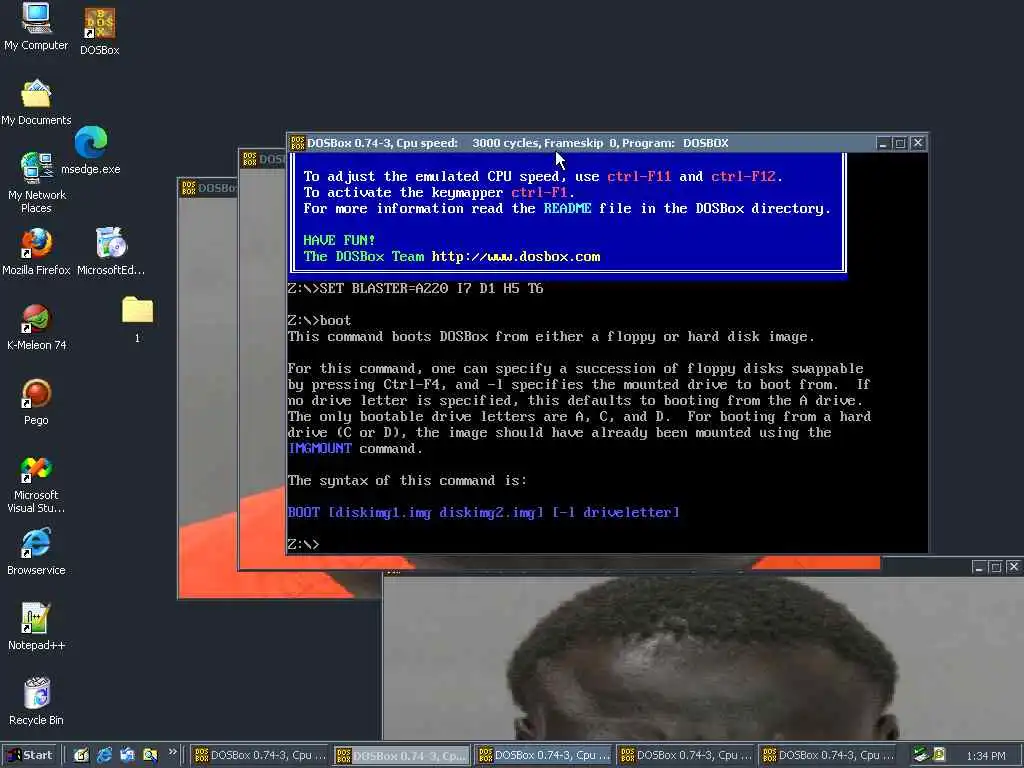Switch to the first DOSBox taskbar button

click(x=260, y=755)
